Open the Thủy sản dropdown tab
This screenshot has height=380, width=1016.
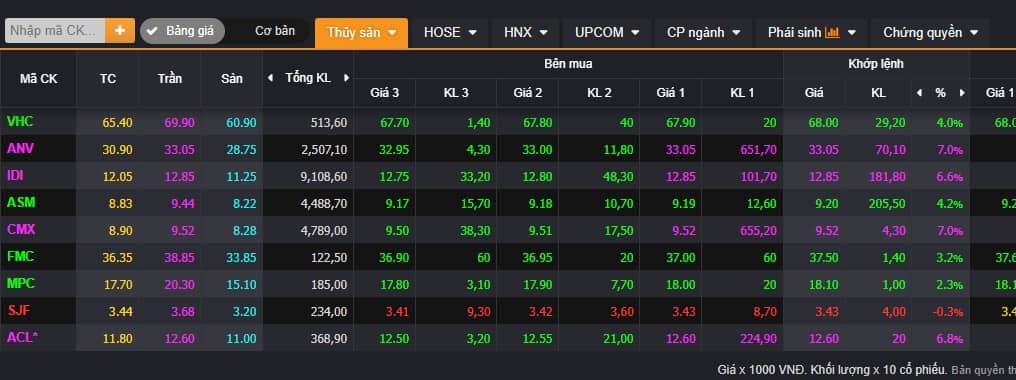tap(362, 32)
